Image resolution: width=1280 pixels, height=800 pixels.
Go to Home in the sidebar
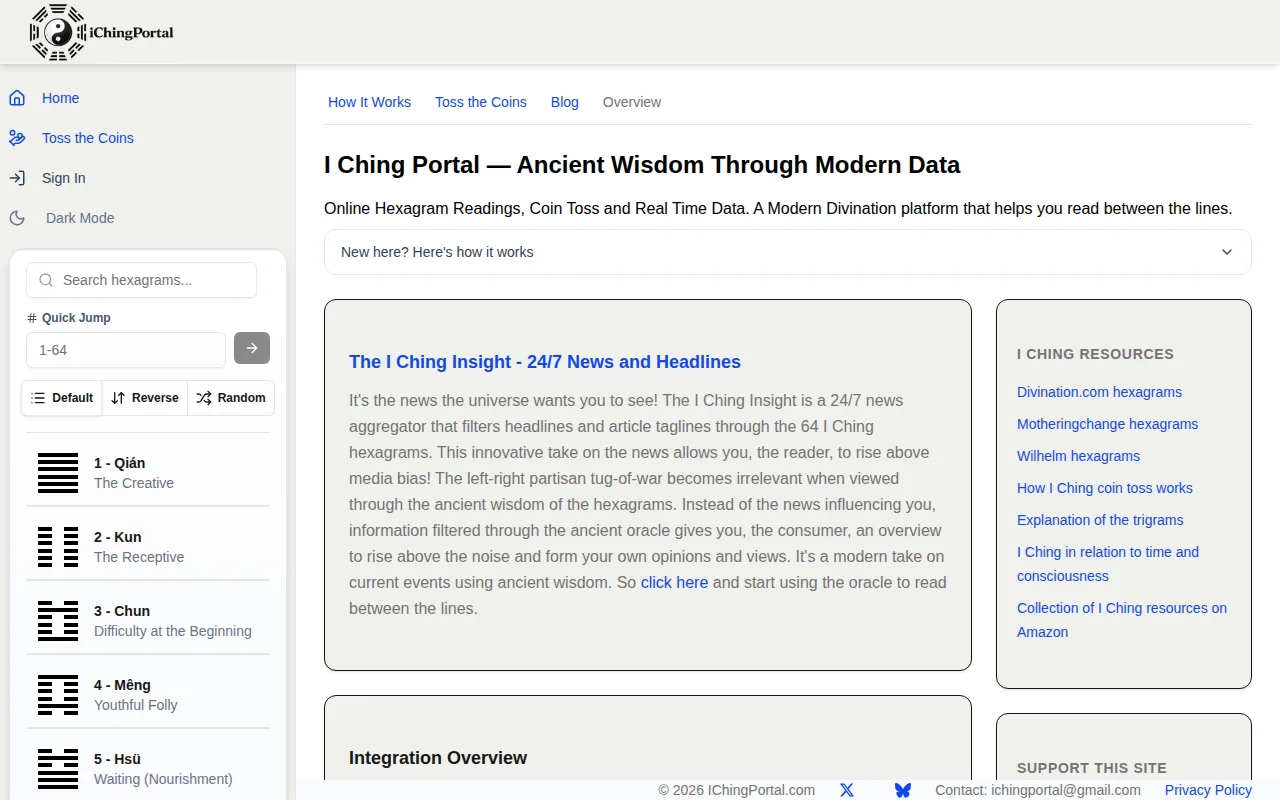tap(61, 98)
